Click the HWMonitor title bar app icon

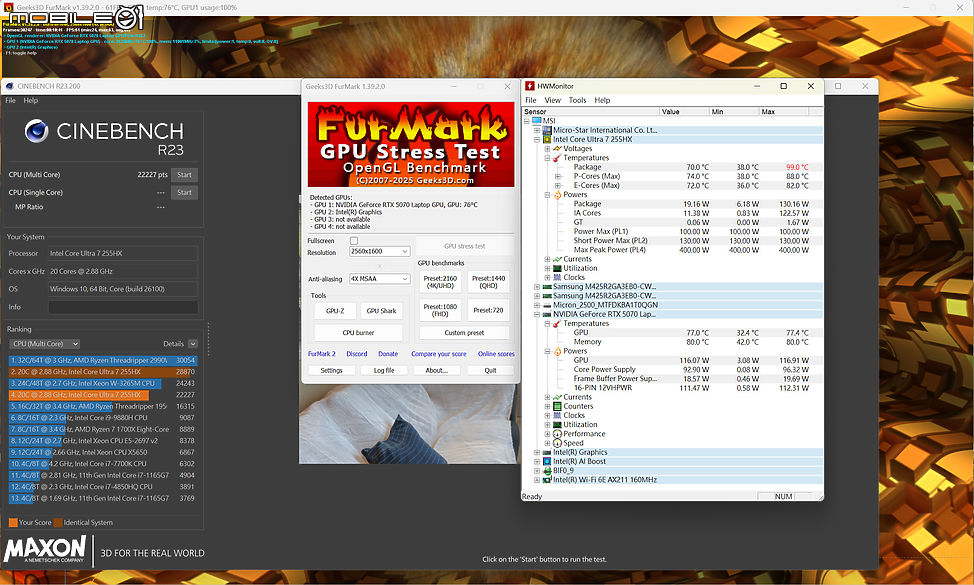point(530,86)
